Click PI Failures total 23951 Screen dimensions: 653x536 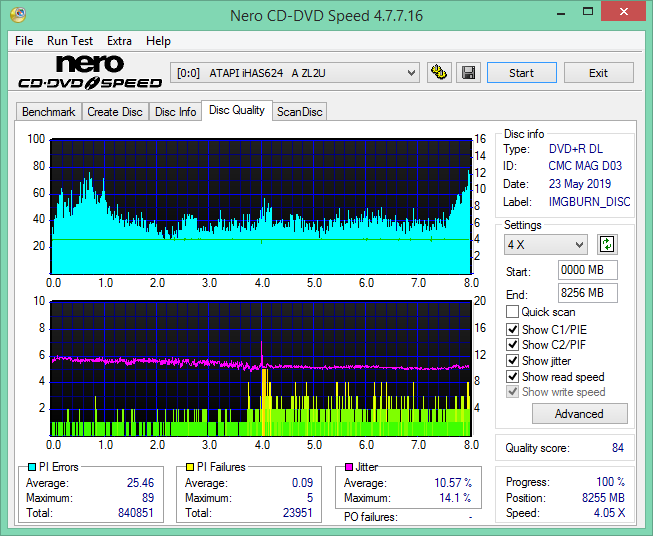[x=297, y=512]
